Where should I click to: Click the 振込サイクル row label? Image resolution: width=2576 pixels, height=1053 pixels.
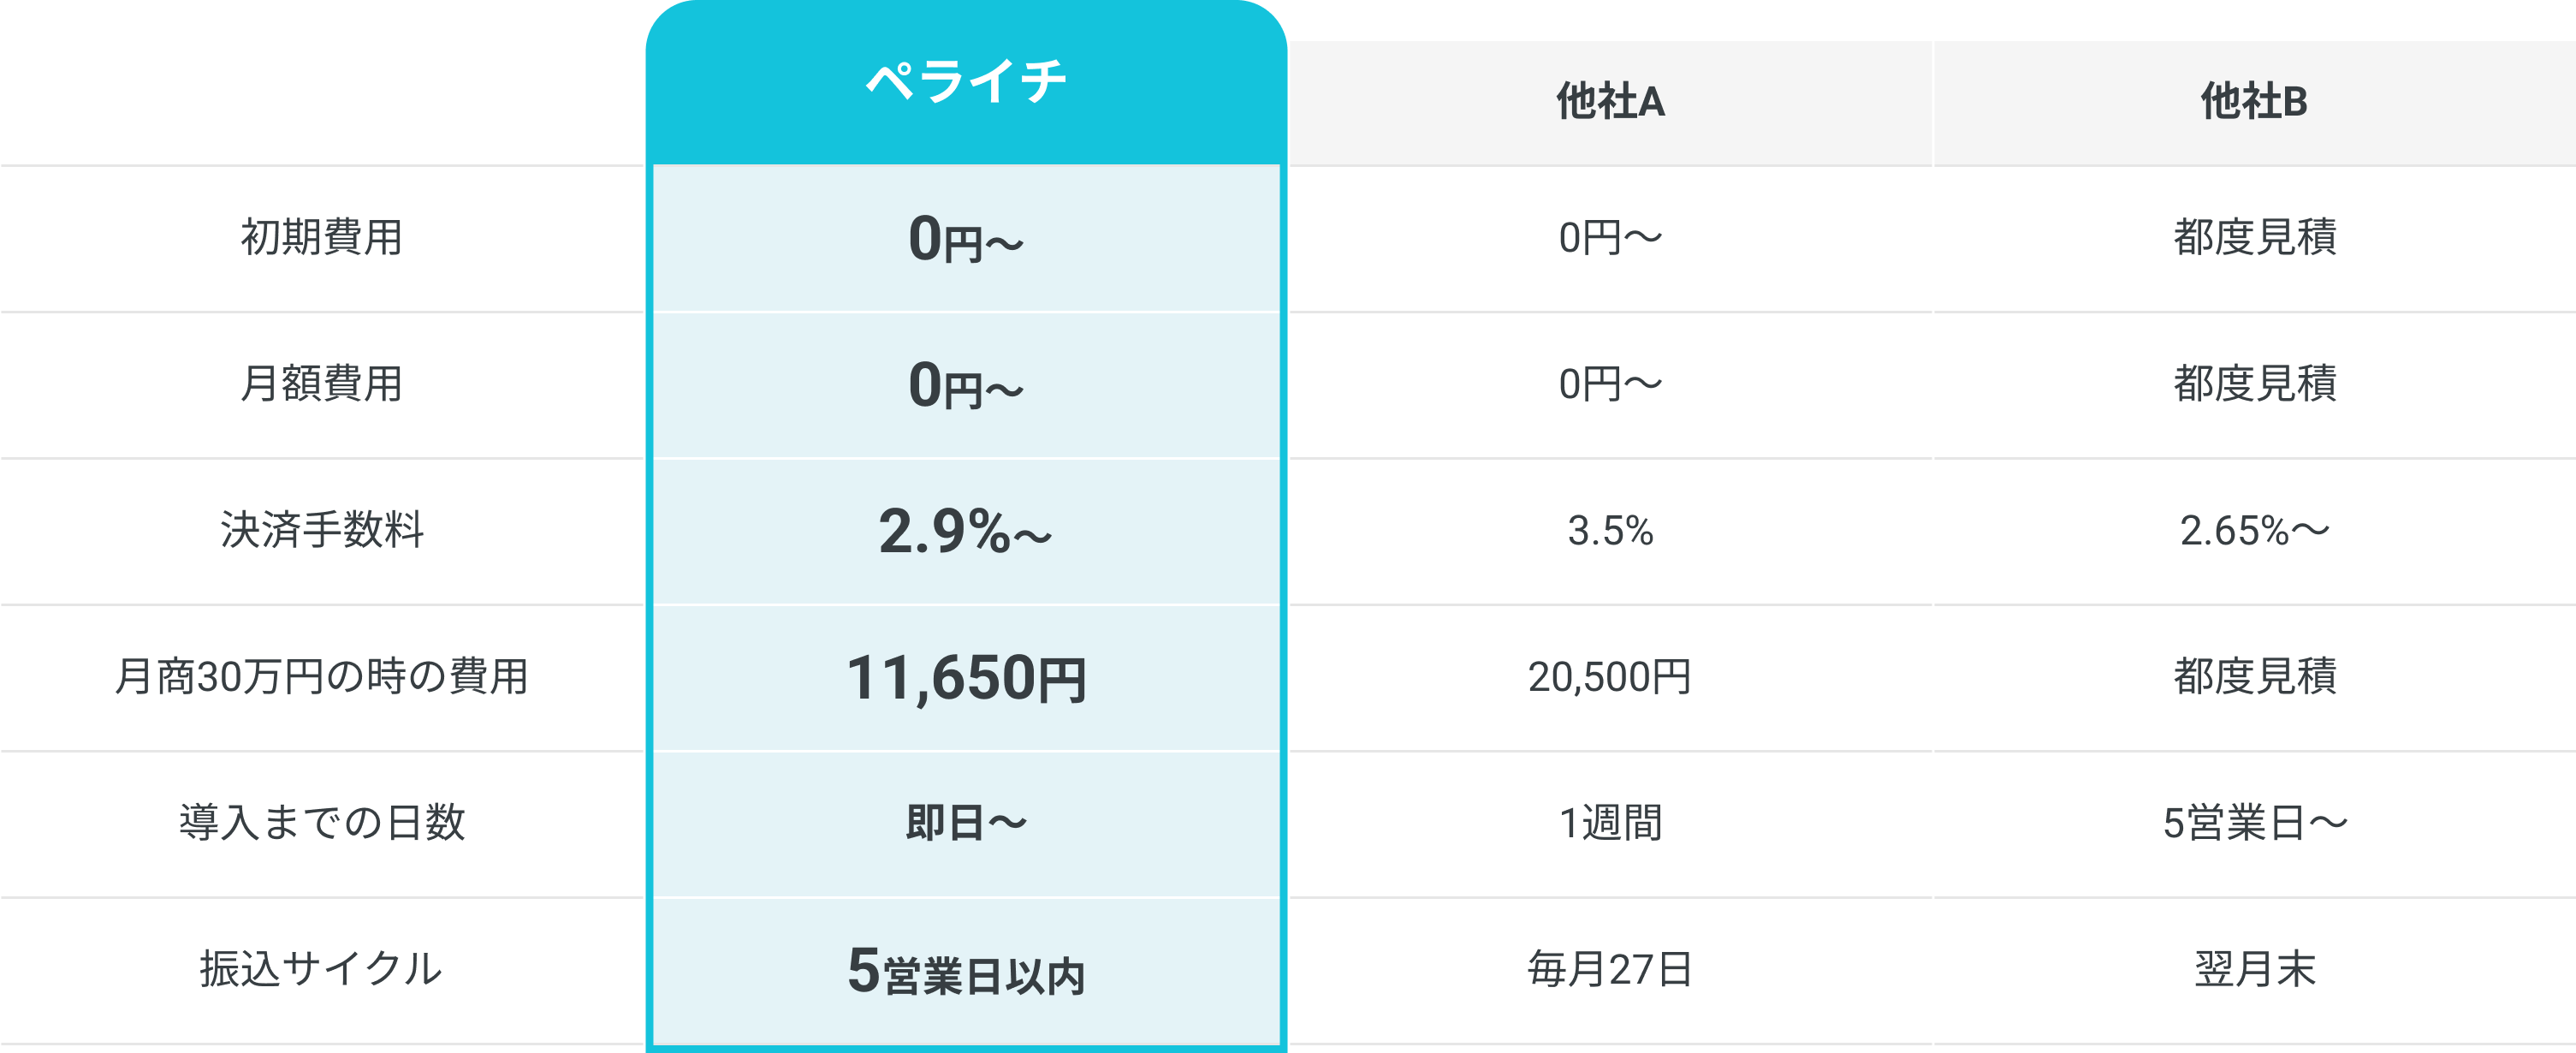pyautogui.click(x=321, y=970)
